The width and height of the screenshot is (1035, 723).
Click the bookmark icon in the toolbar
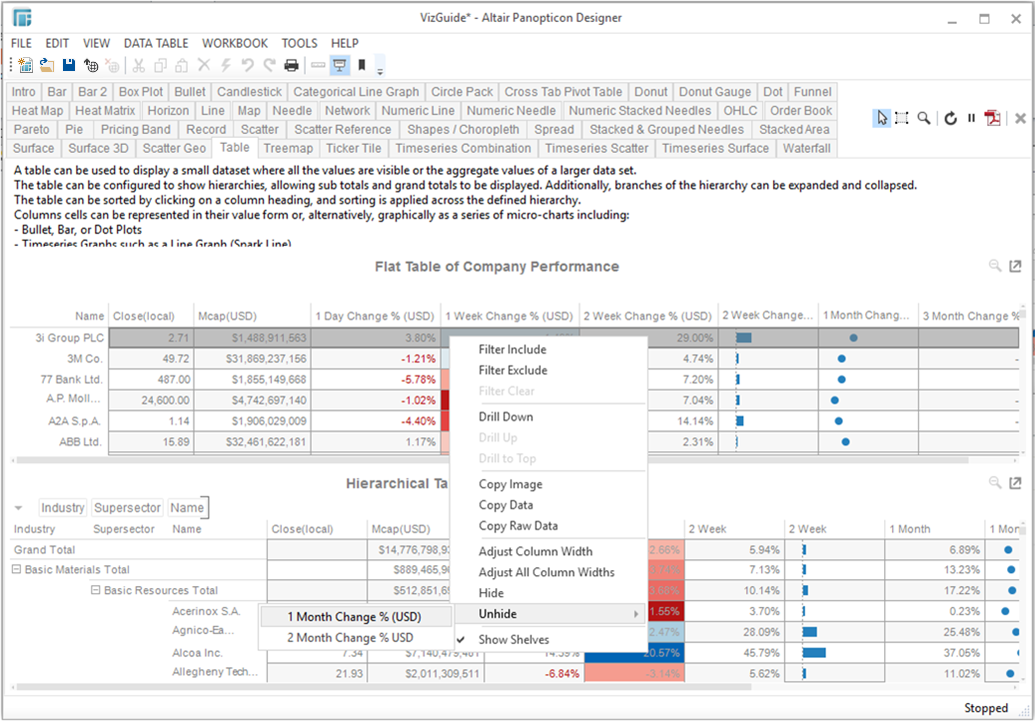tap(361, 66)
